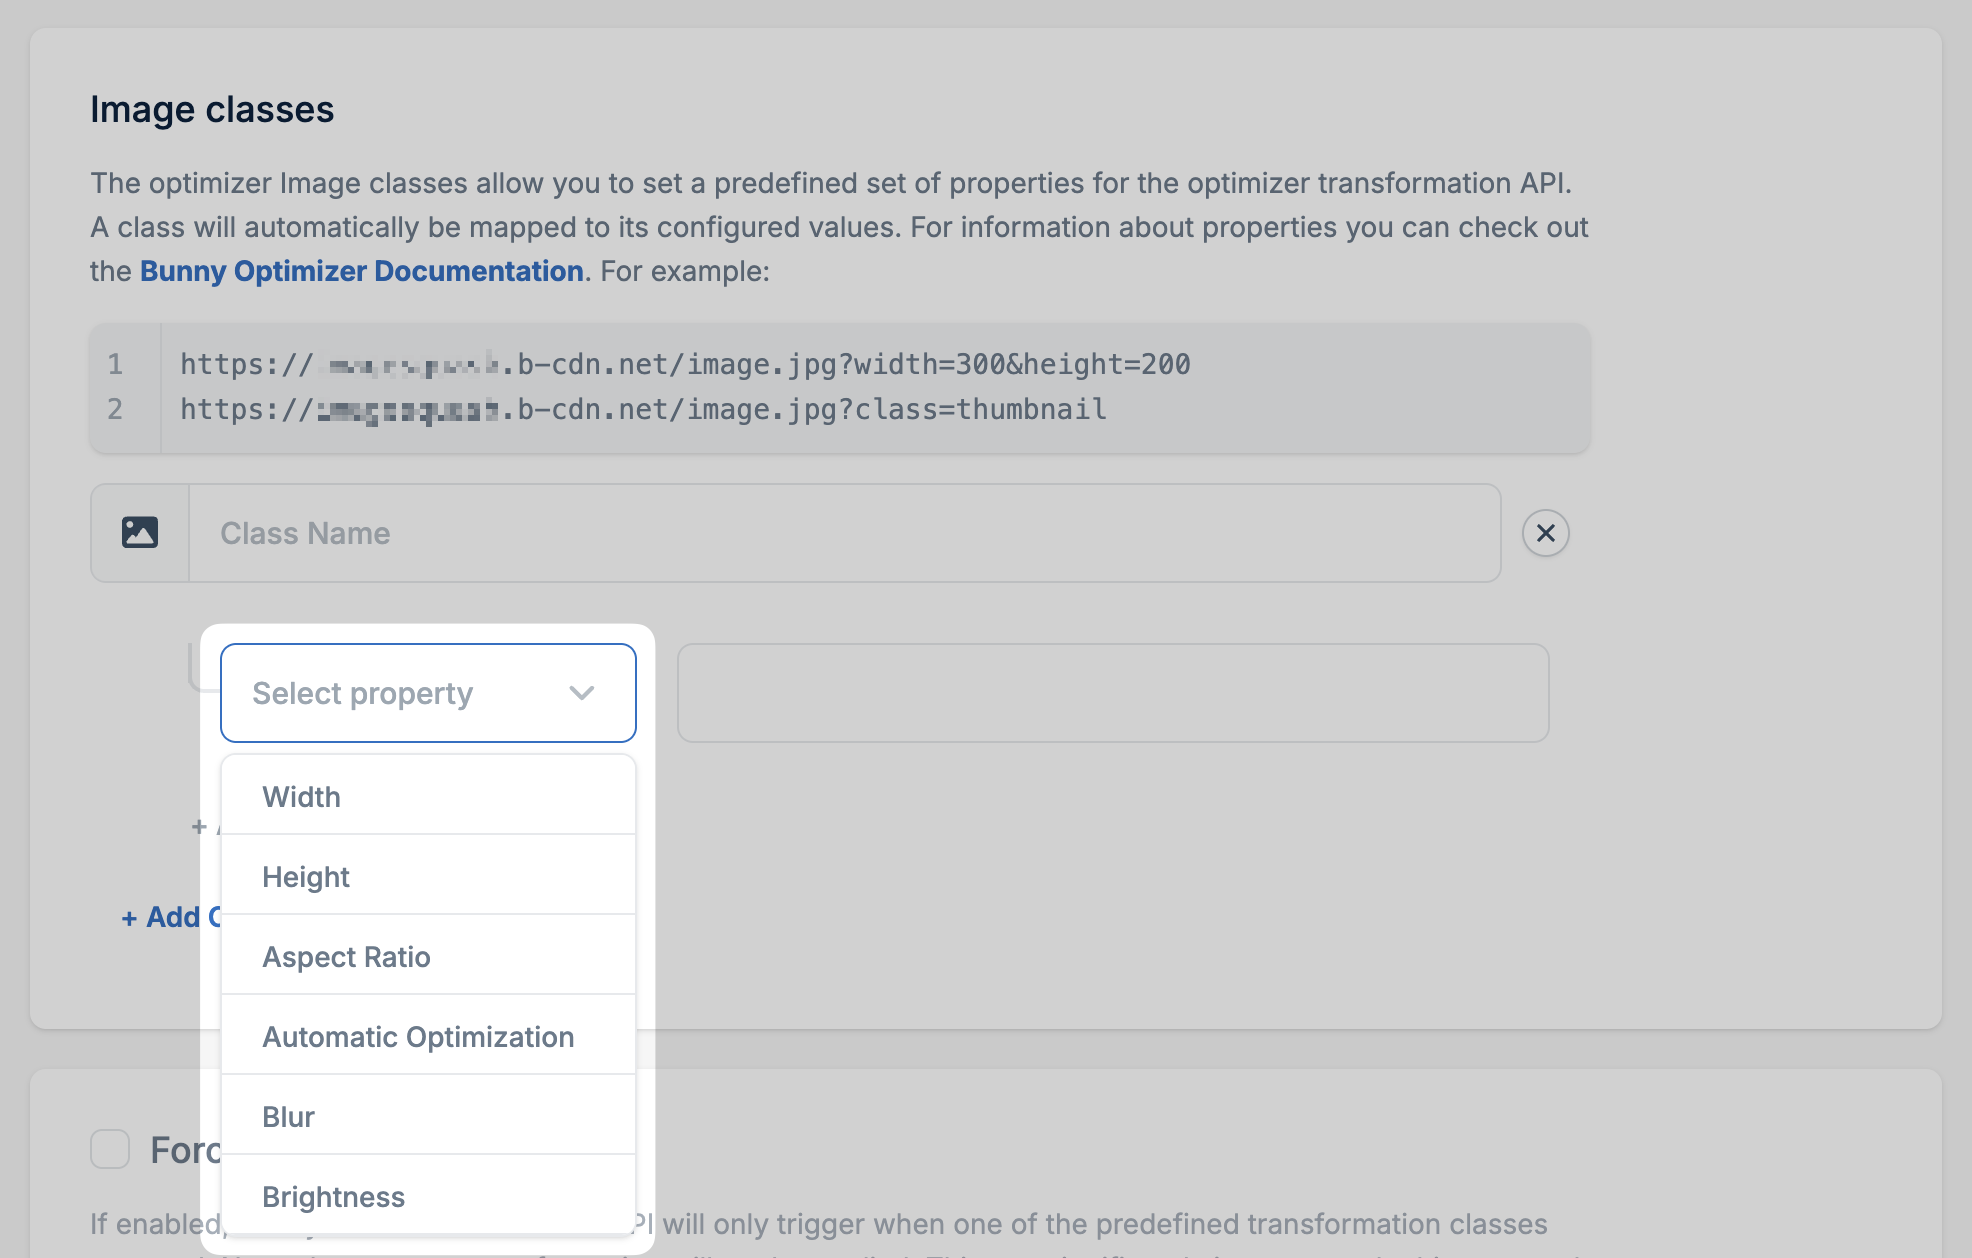Screen dimensions: 1972x1258
Task: Click the empty property value field
Action: [1113, 692]
